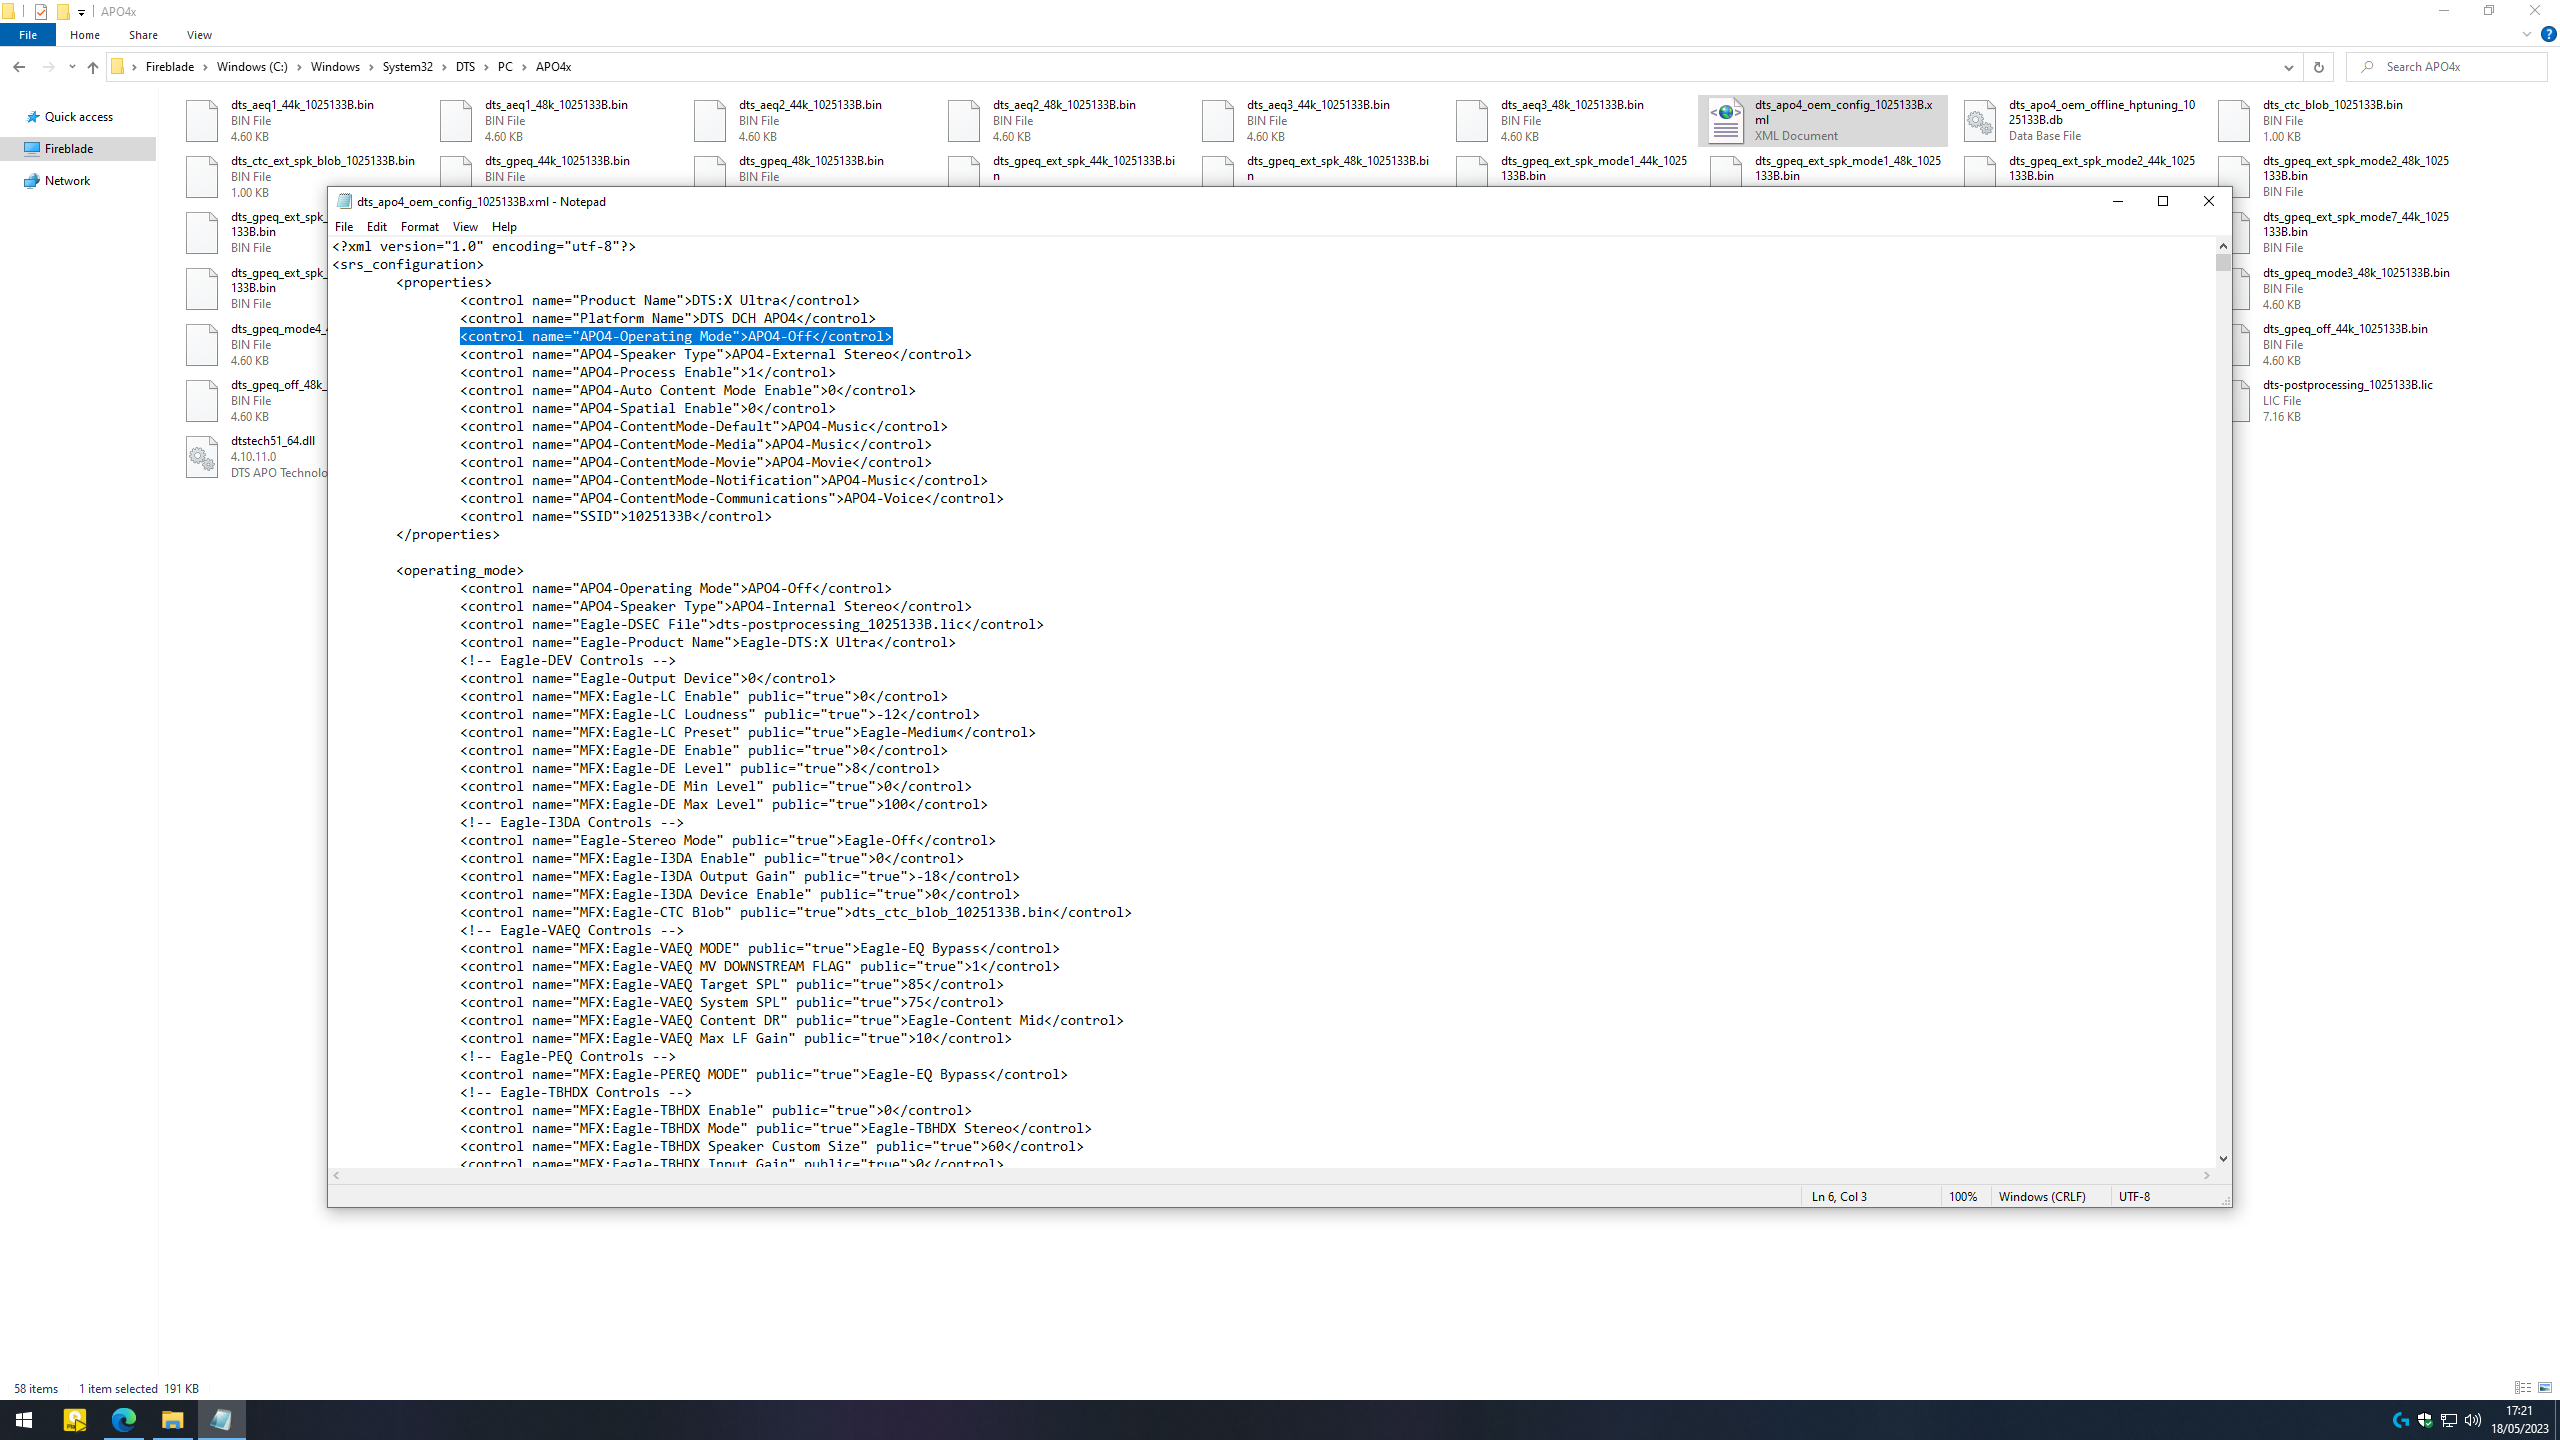Open the Home tab in Explorer ribbon
2560x1440 pixels.
coord(85,35)
